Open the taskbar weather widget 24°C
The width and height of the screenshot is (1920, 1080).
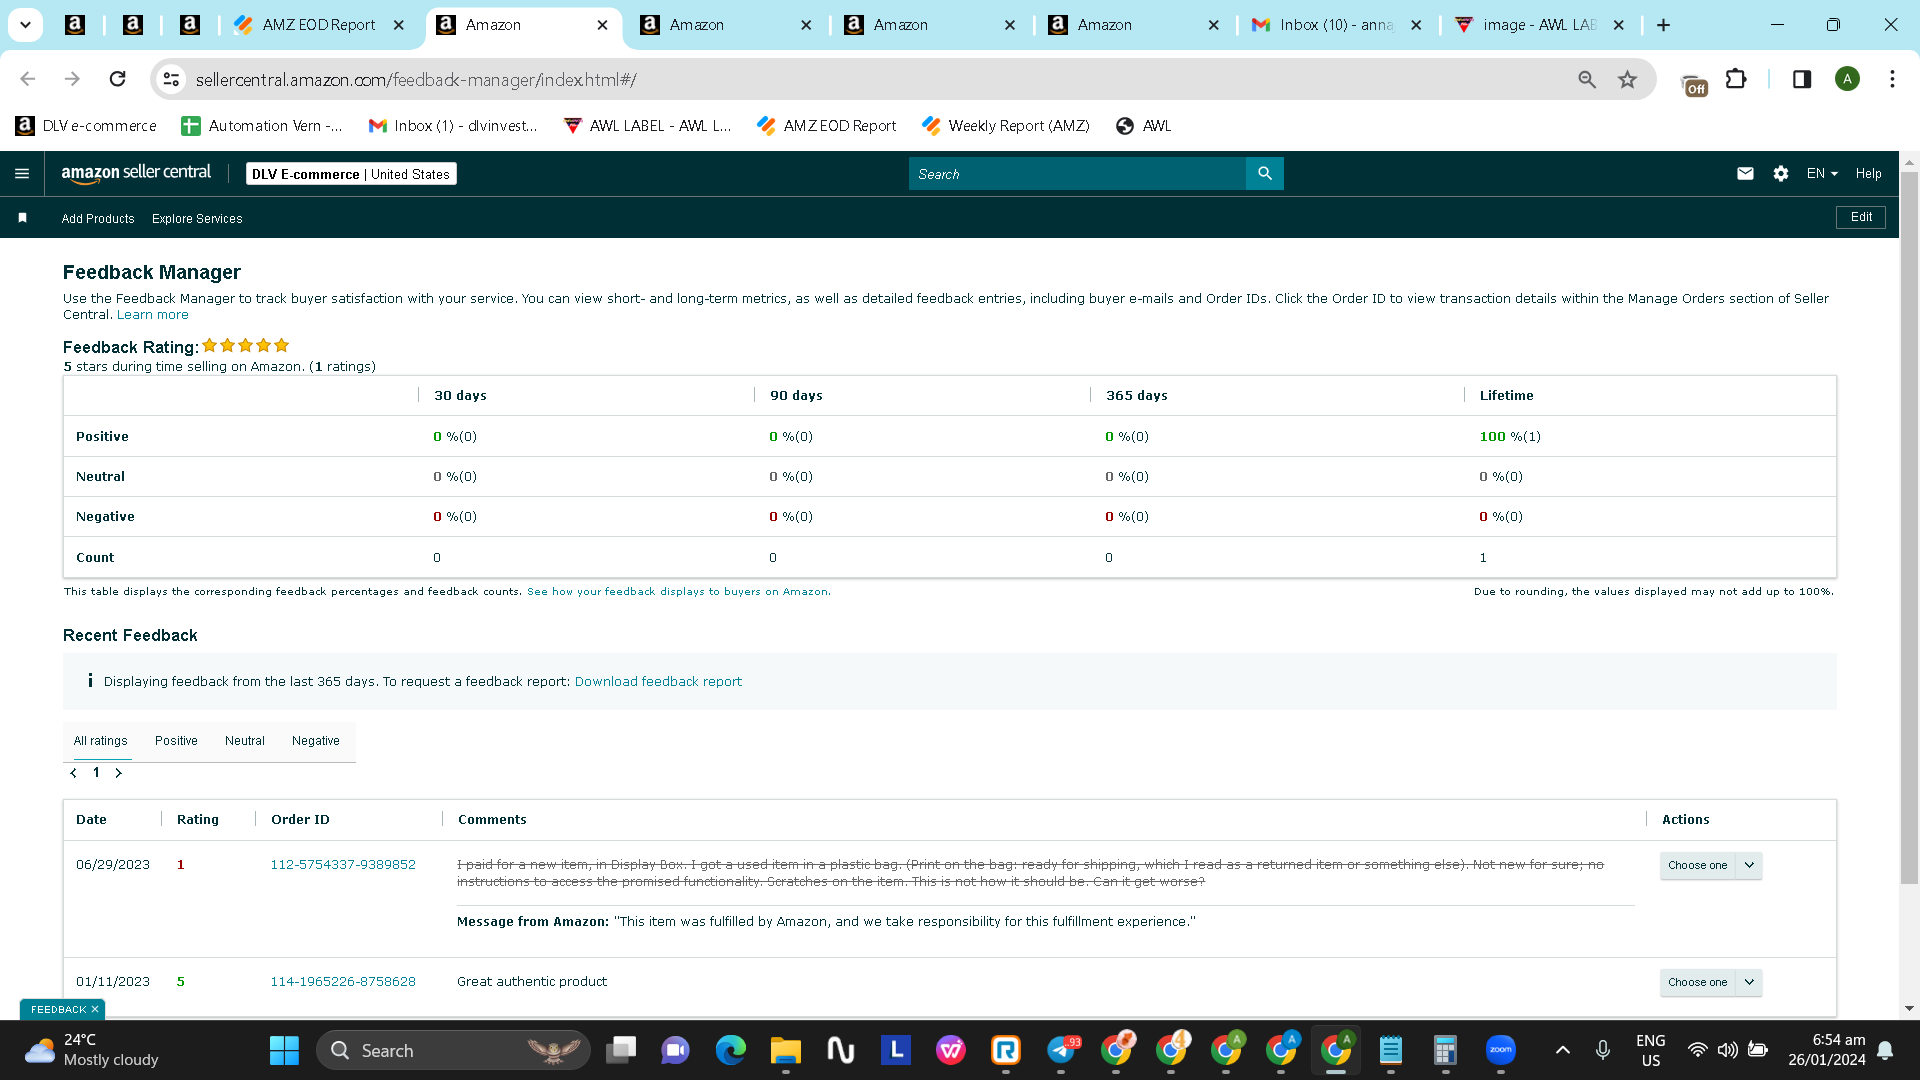[x=92, y=1050]
